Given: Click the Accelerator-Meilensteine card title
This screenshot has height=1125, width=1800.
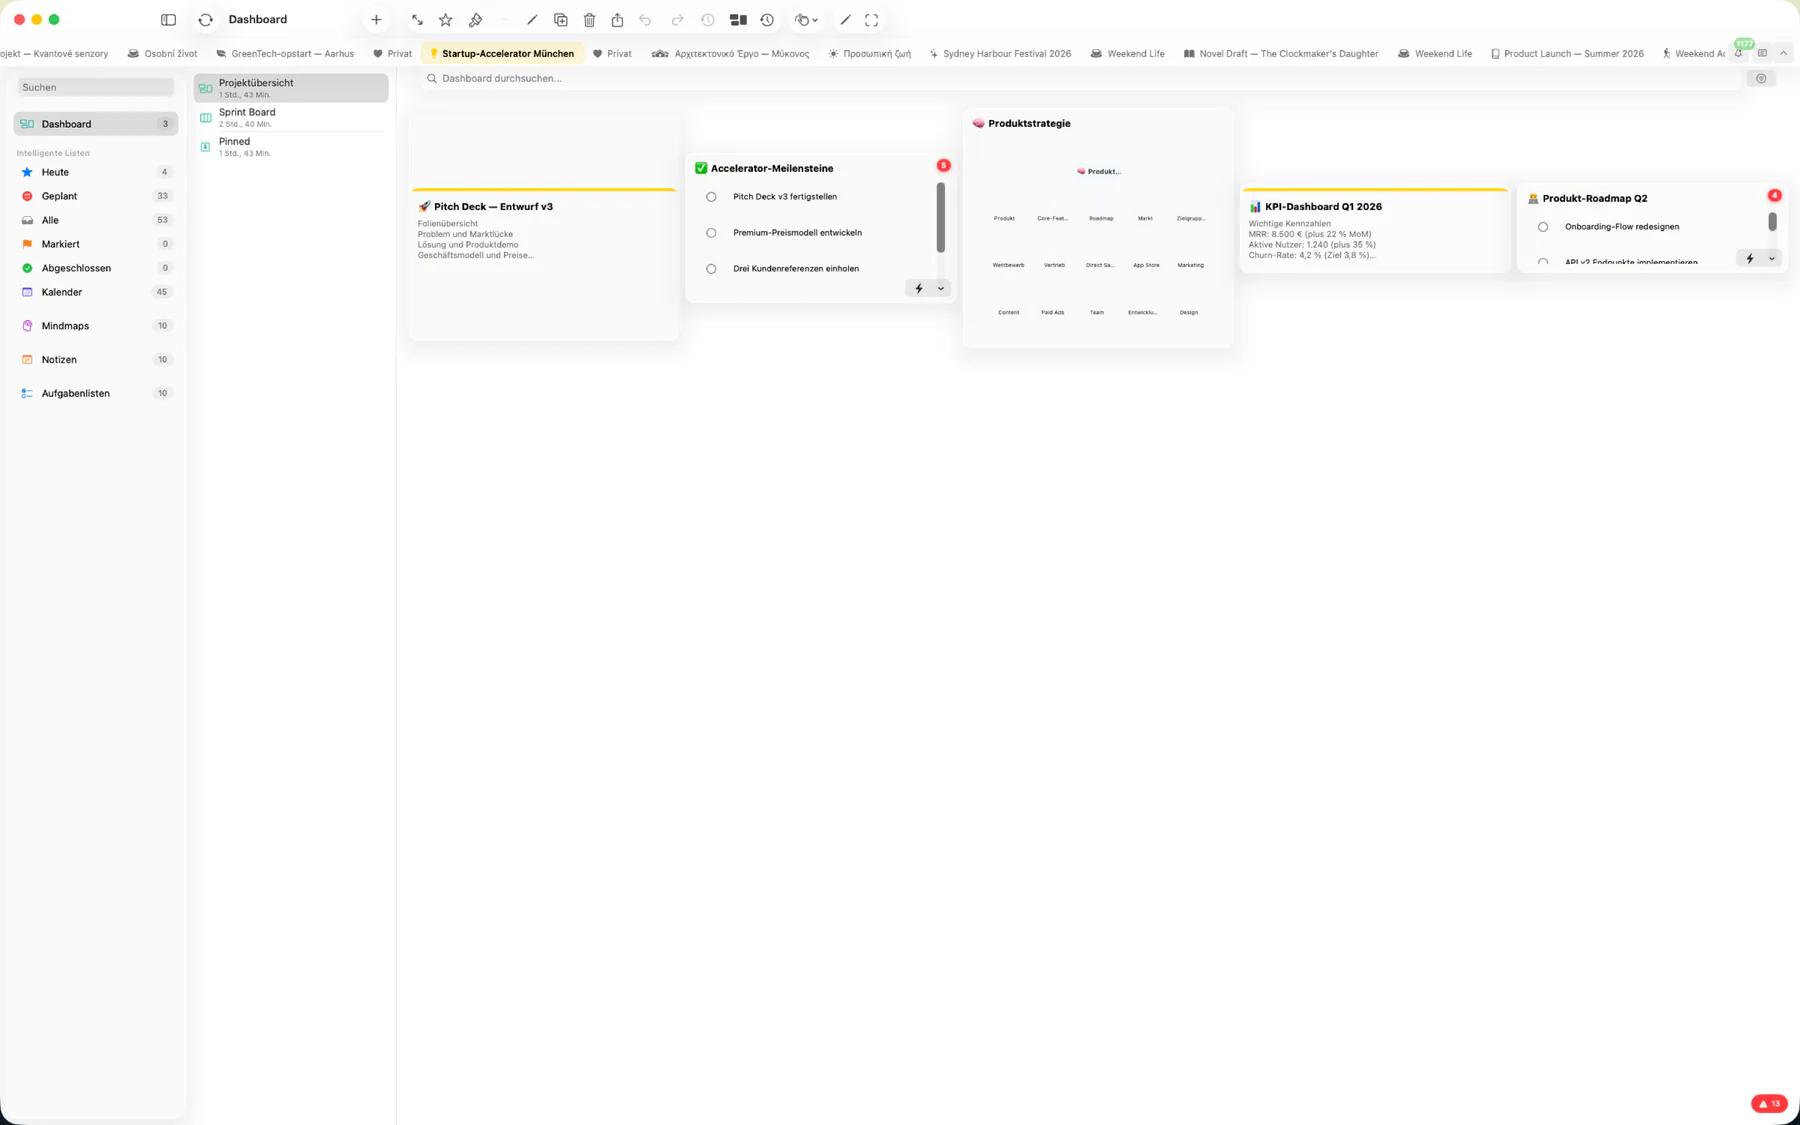Looking at the screenshot, I should 772,168.
